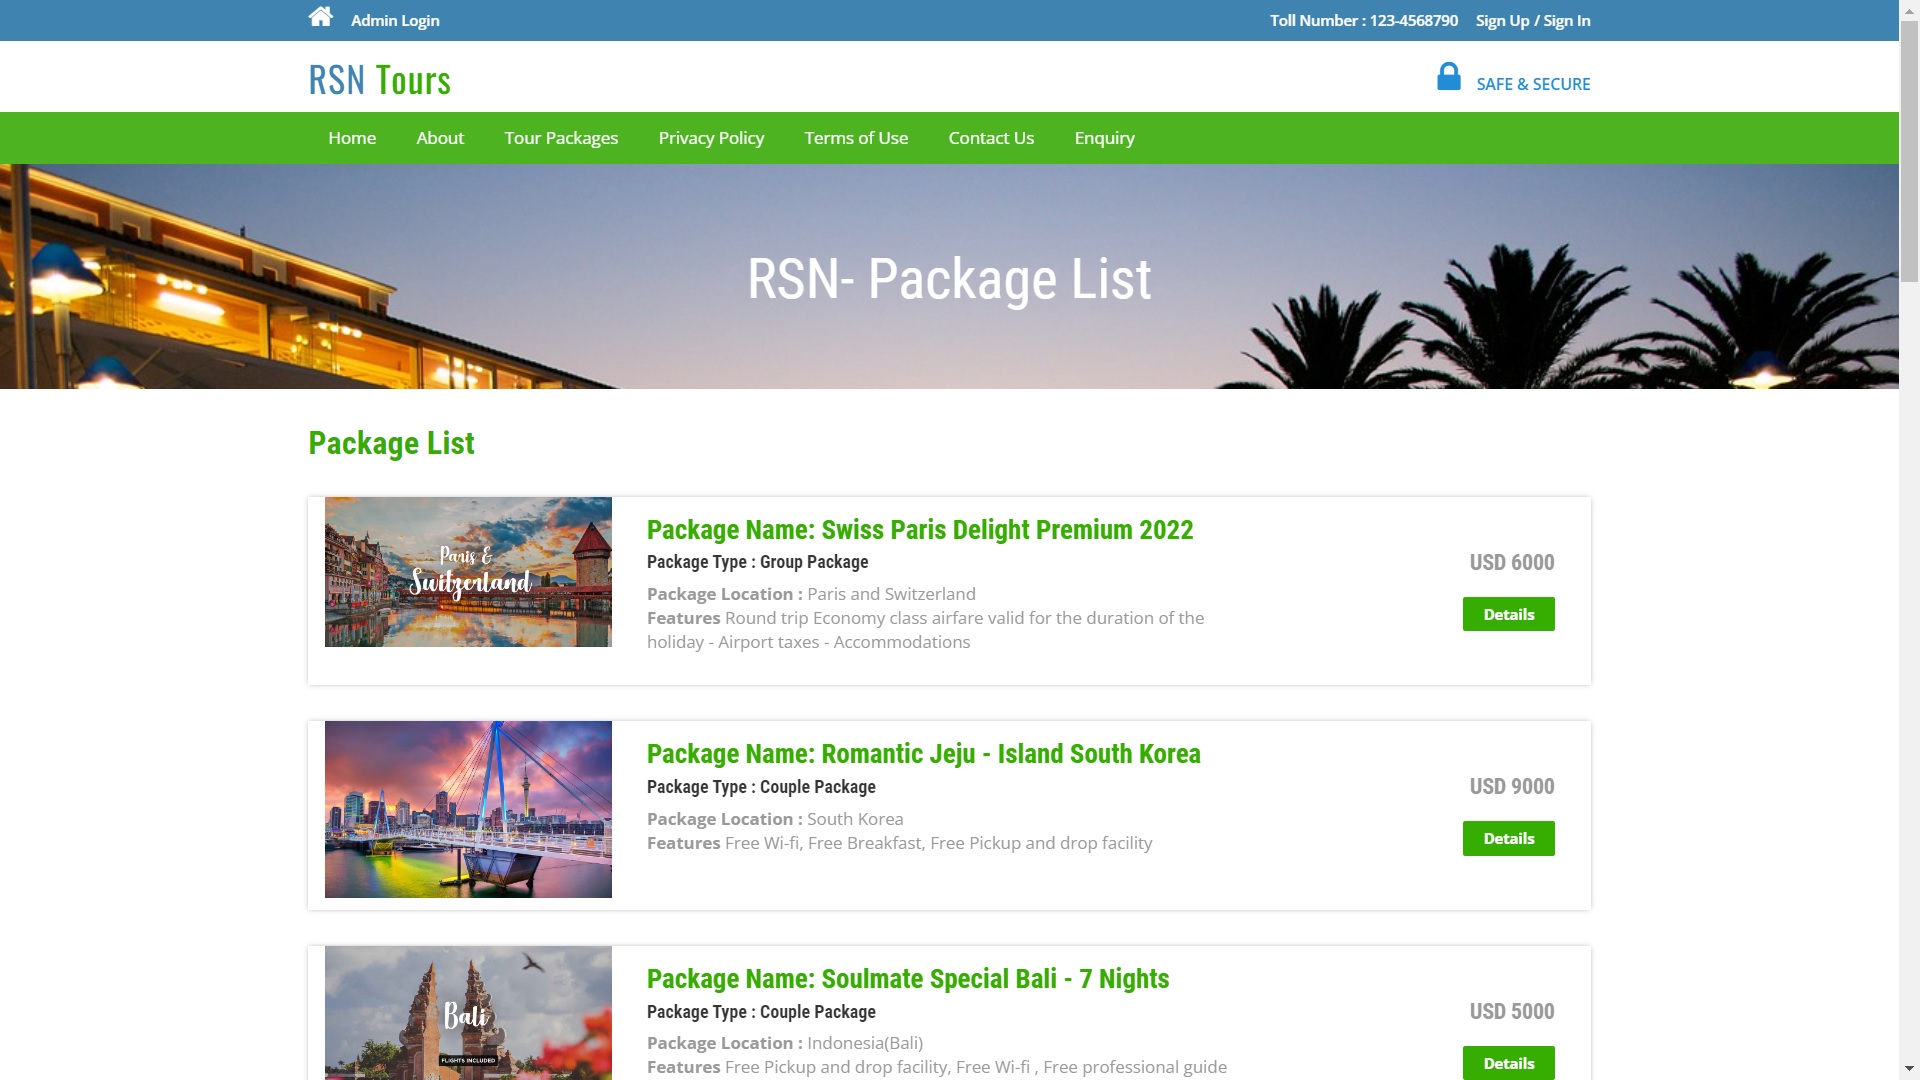Screen dimensions: 1920x1080
Task: Click the home icon in the top bar
Action: pos(319,16)
